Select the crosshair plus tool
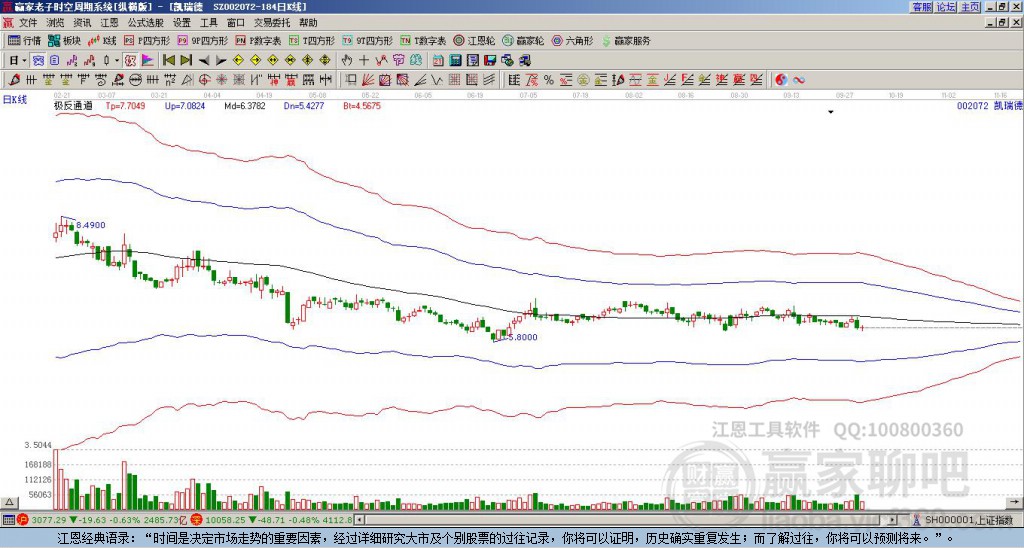The height and width of the screenshot is (548, 1024). [364, 61]
